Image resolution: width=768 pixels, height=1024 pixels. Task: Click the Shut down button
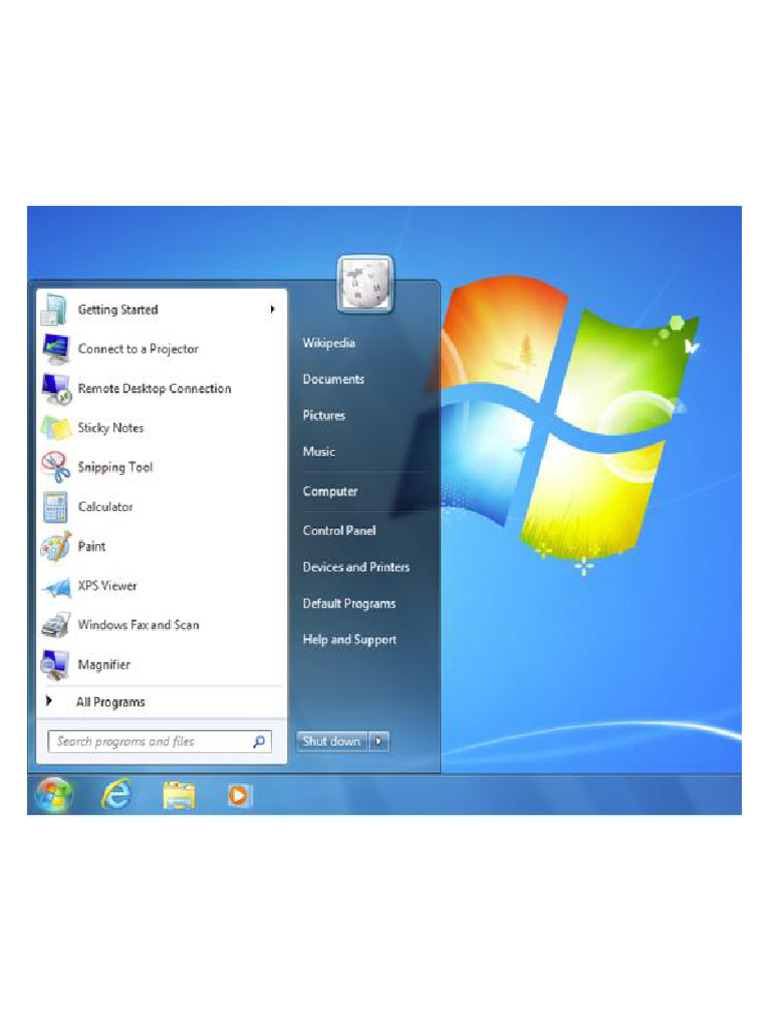[332, 741]
